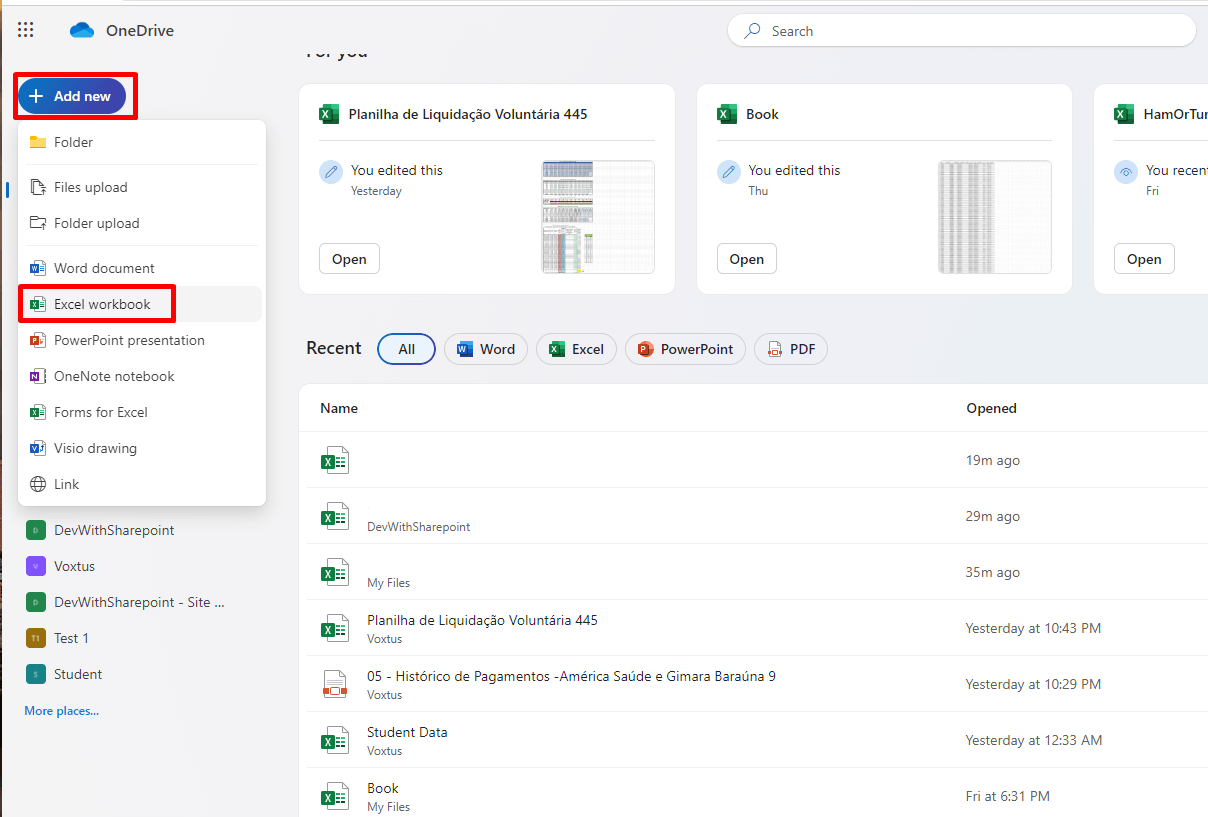Screen dimensions: 1208x817
Task: Filter recent files by PowerPoint
Action: [x=685, y=349]
